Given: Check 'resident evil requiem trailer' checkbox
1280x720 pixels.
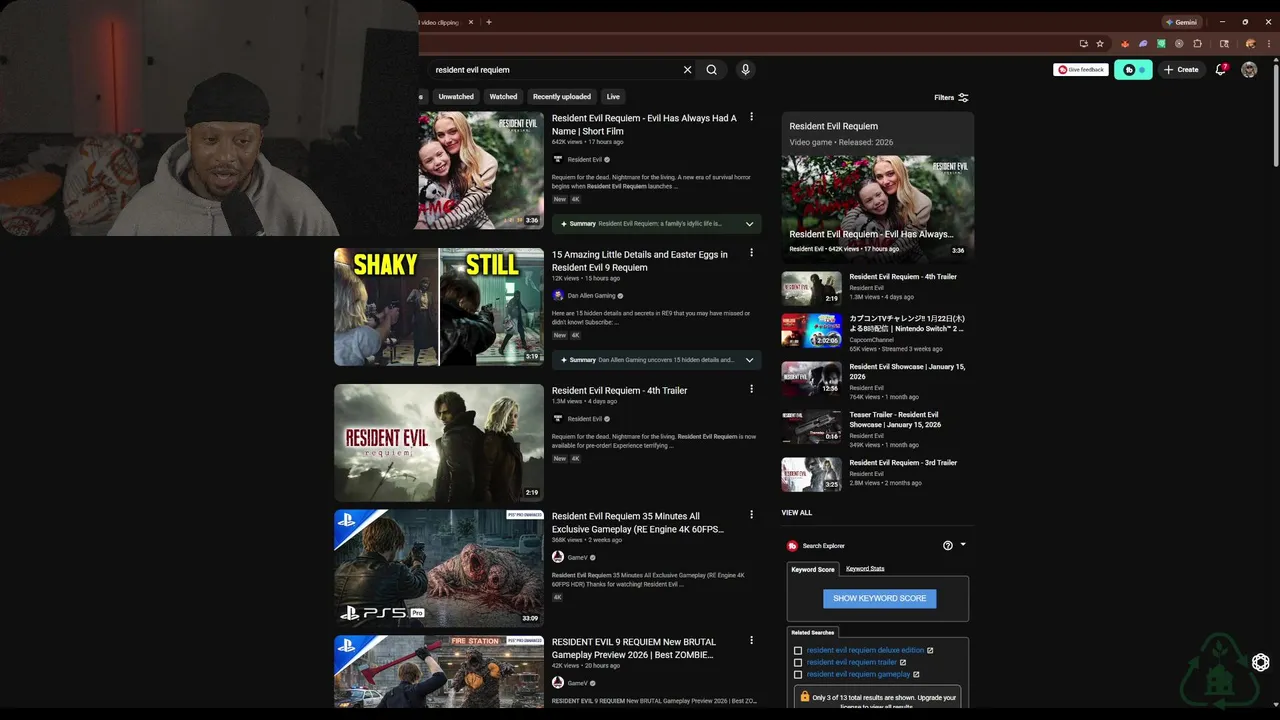Looking at the screenshot, I should 798,662.
